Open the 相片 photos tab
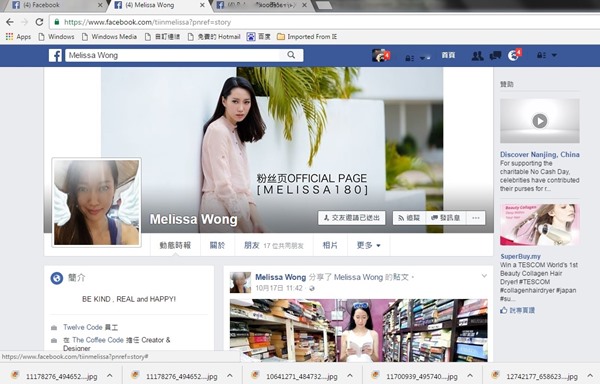Screen dimensions: 600x384 [330, 245]
